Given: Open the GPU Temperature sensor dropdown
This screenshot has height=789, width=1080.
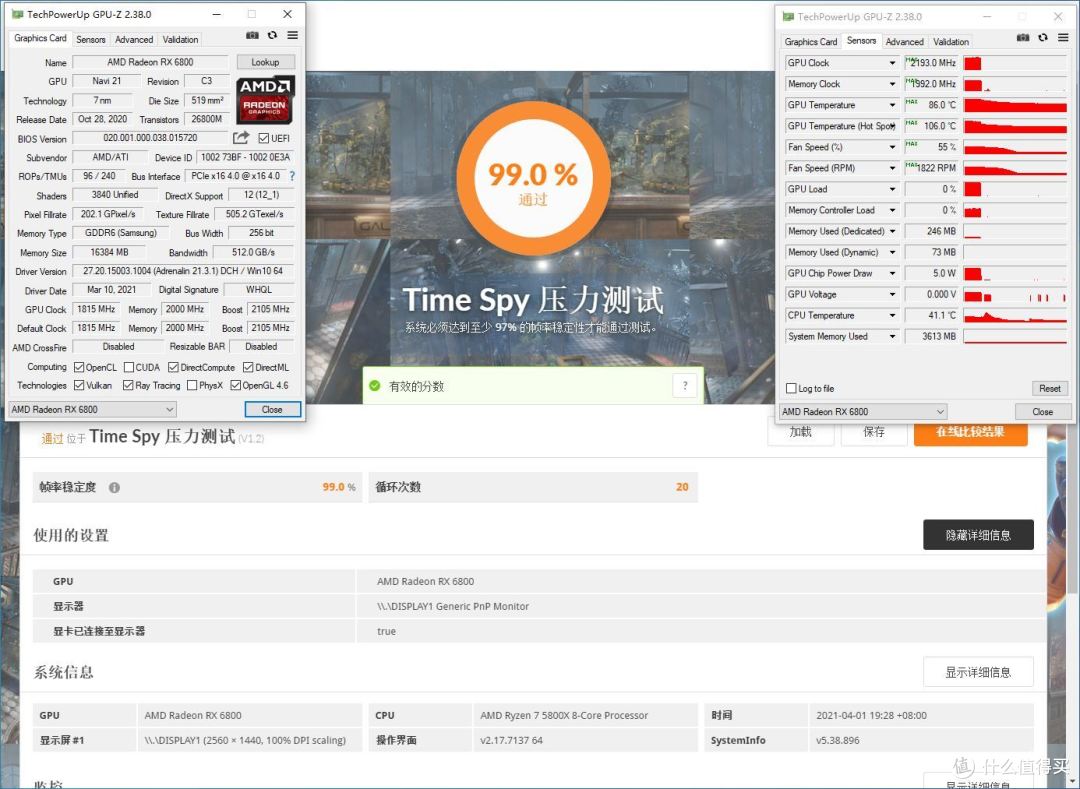Looking at the screenshot, I should pyautogui.click(x=892, y=105).
